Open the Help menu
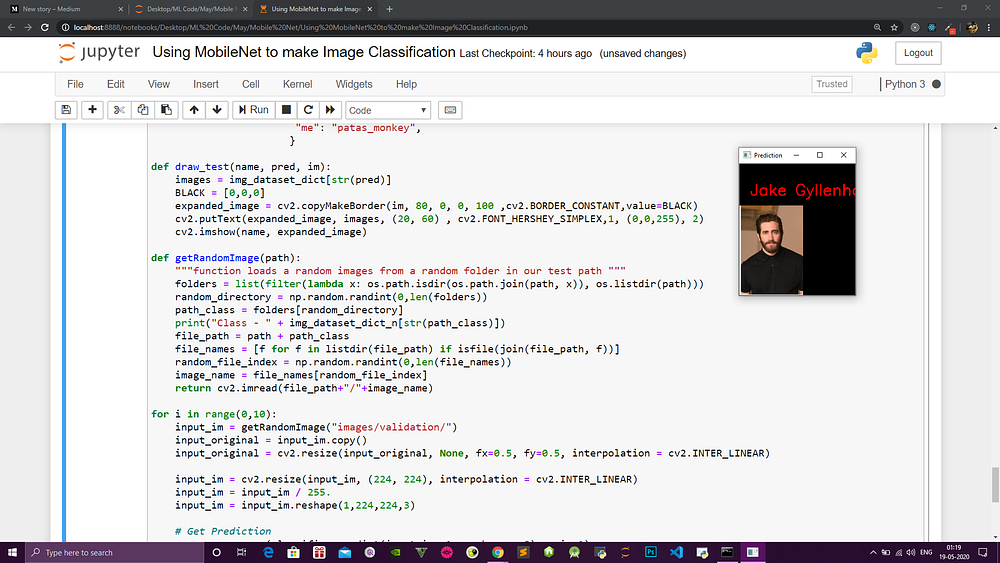 [x=406, y=84]
